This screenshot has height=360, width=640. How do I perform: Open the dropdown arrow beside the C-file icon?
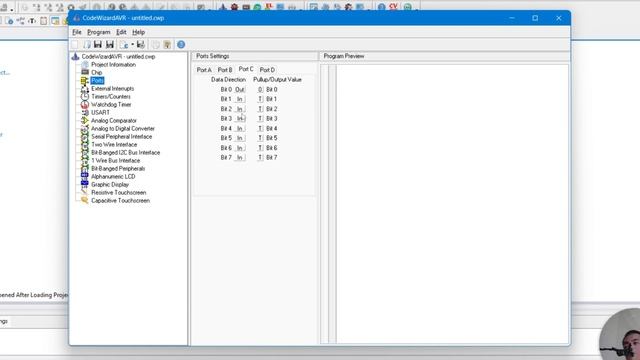point(132,44)
